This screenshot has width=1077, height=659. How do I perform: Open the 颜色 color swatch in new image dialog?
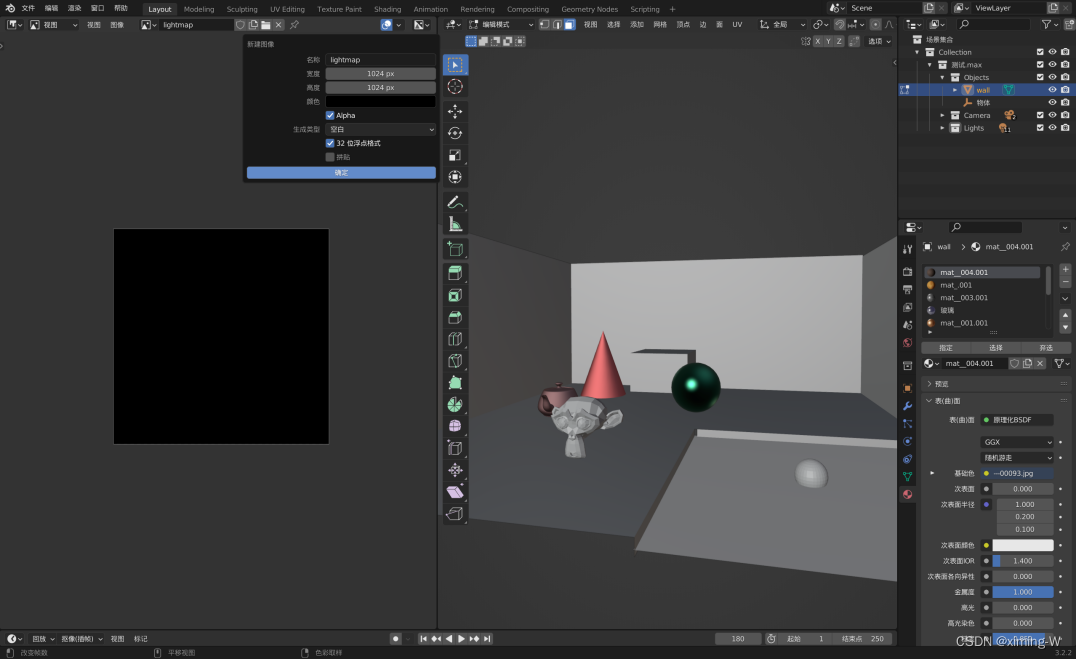coord(380,101)
